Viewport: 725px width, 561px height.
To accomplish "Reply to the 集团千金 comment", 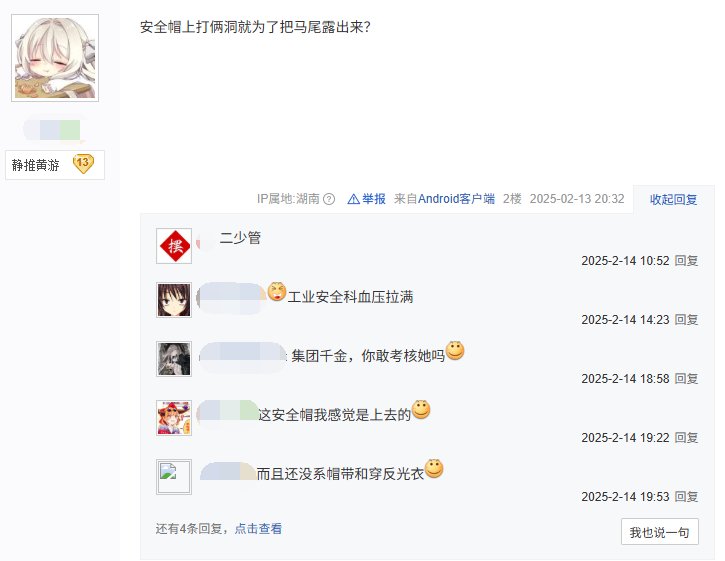I will pos(686,379).
